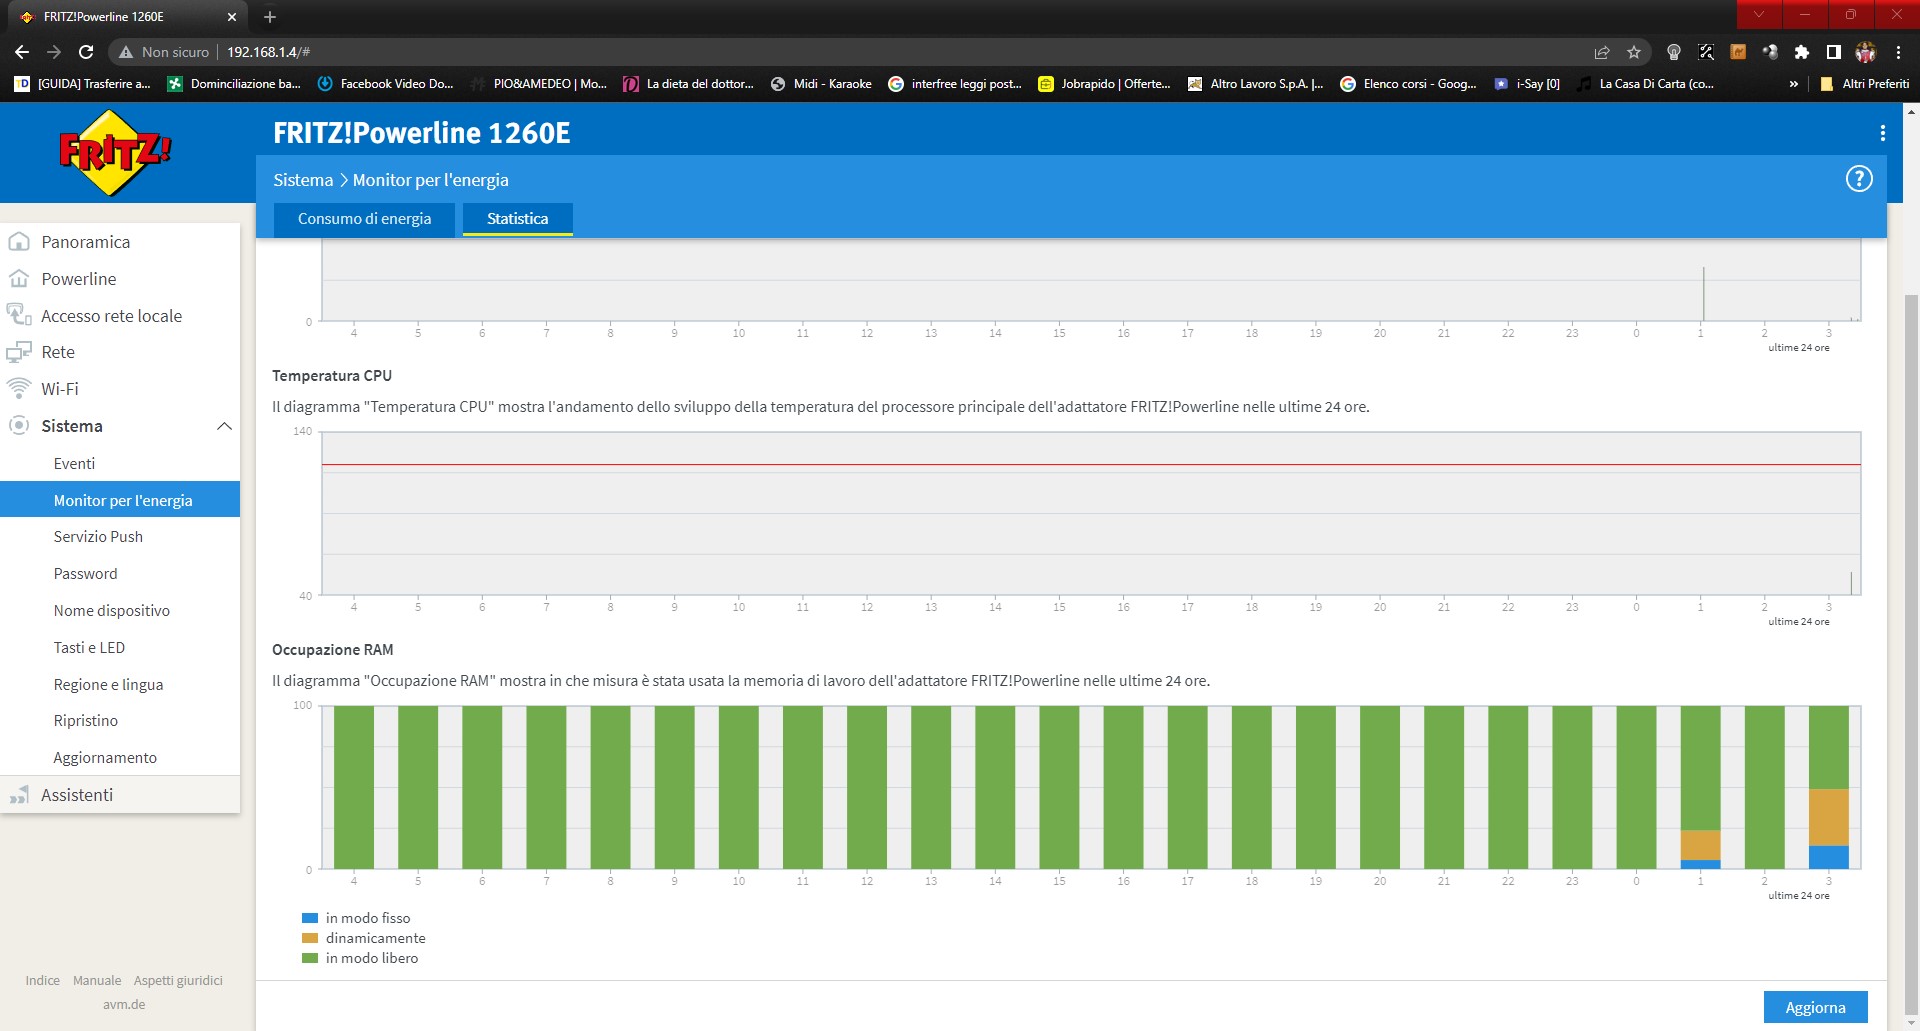The image size is (1920, 1031).
Task: Click the green 'in modo libero' legend swatch
Action: [x=310, y=958]
